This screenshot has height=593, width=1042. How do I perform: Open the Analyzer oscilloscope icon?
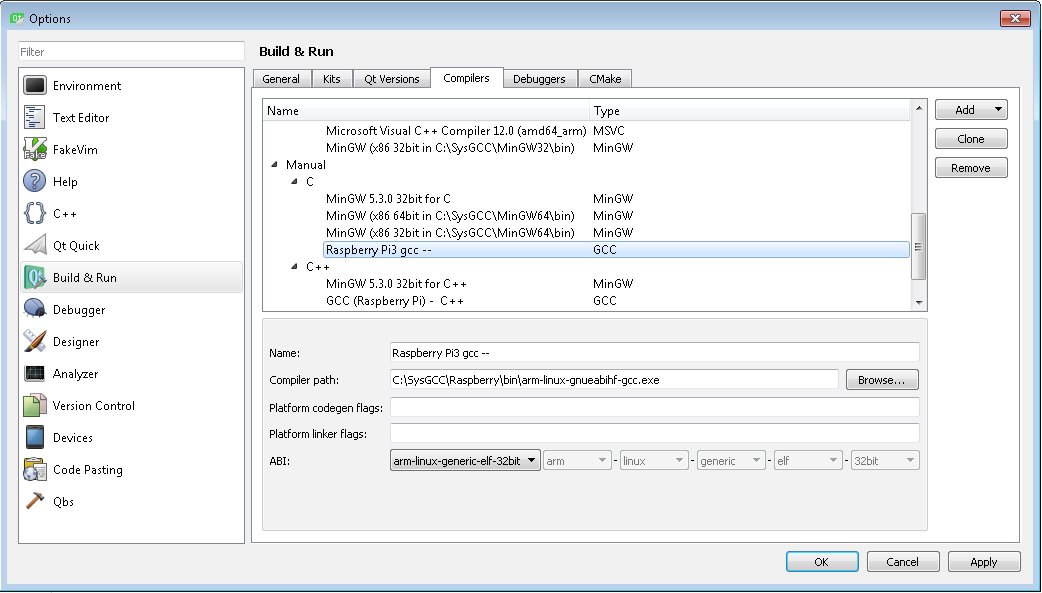point(35,374)
